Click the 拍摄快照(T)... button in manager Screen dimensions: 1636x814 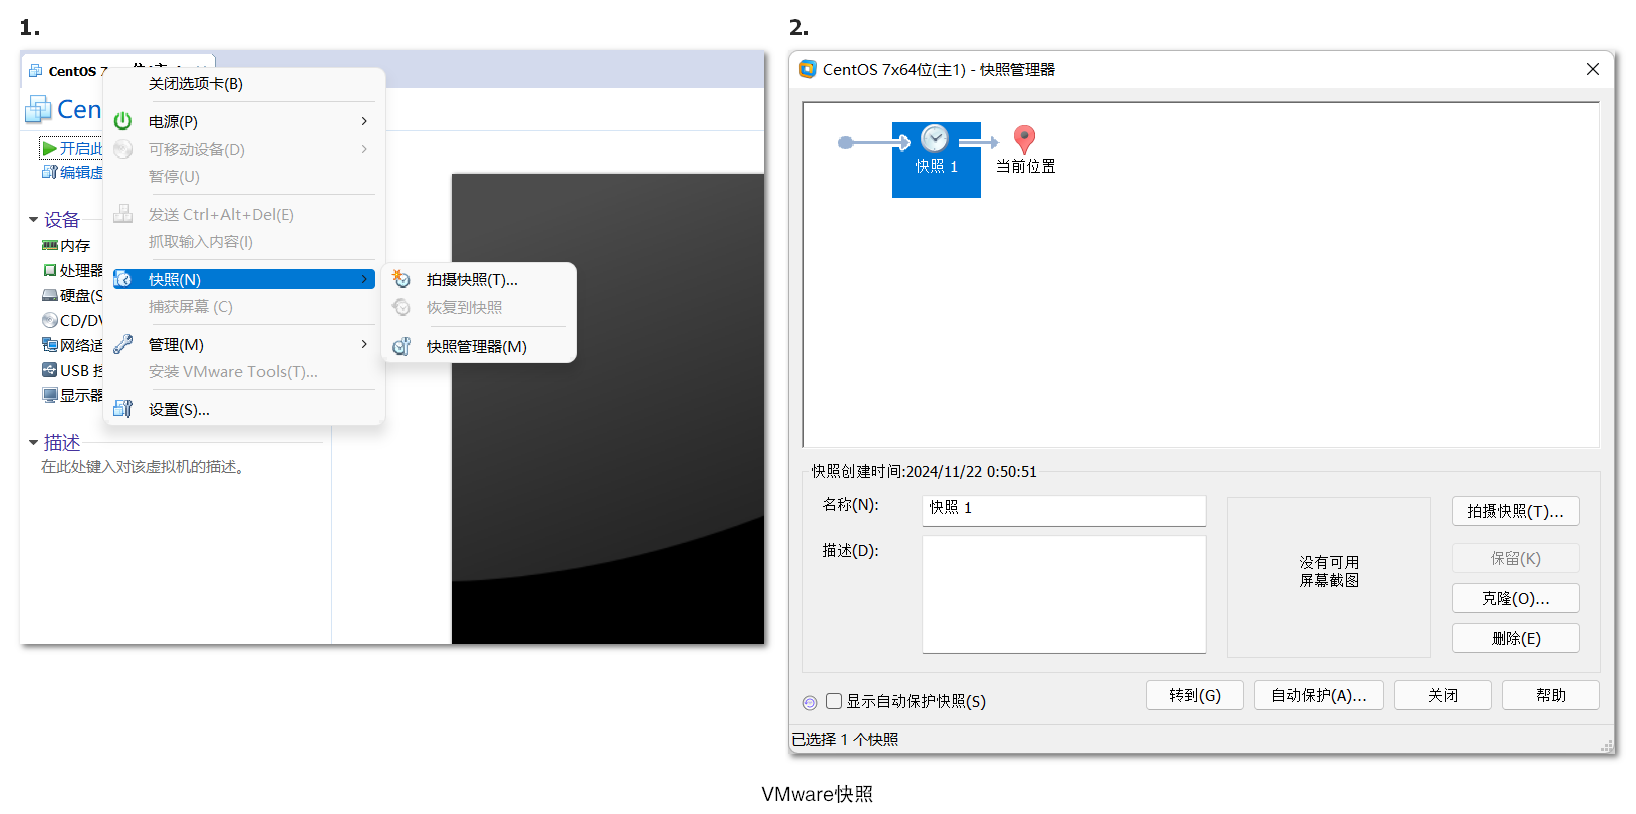(1515, 511)
